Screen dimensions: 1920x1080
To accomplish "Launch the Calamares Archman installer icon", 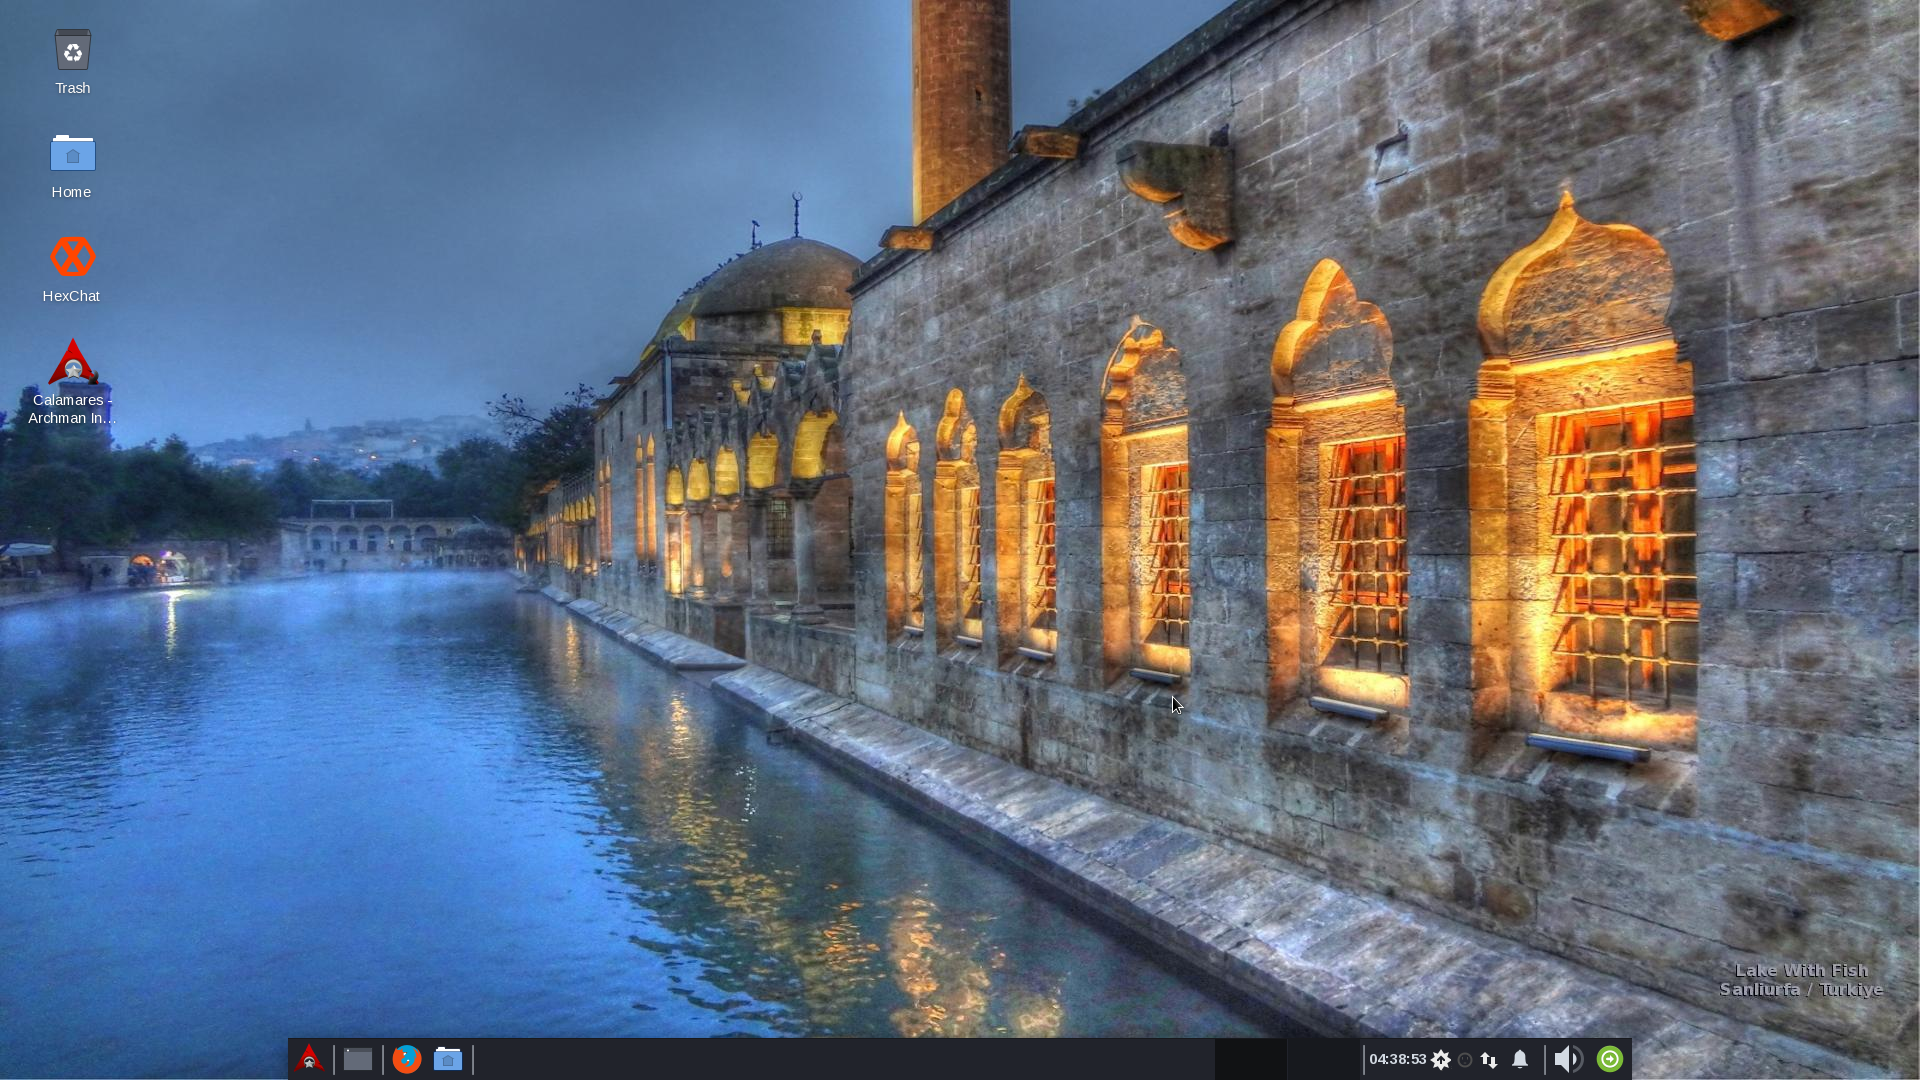I will [x=72, y=362].
